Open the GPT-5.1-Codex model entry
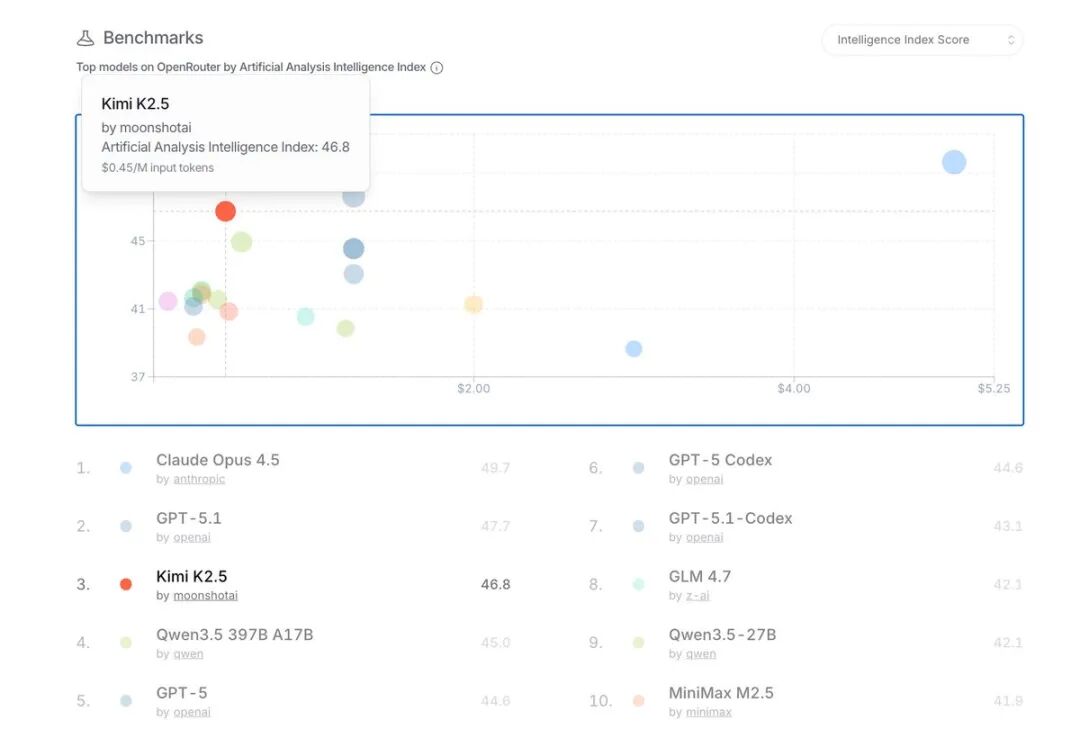 coord(730,518)
